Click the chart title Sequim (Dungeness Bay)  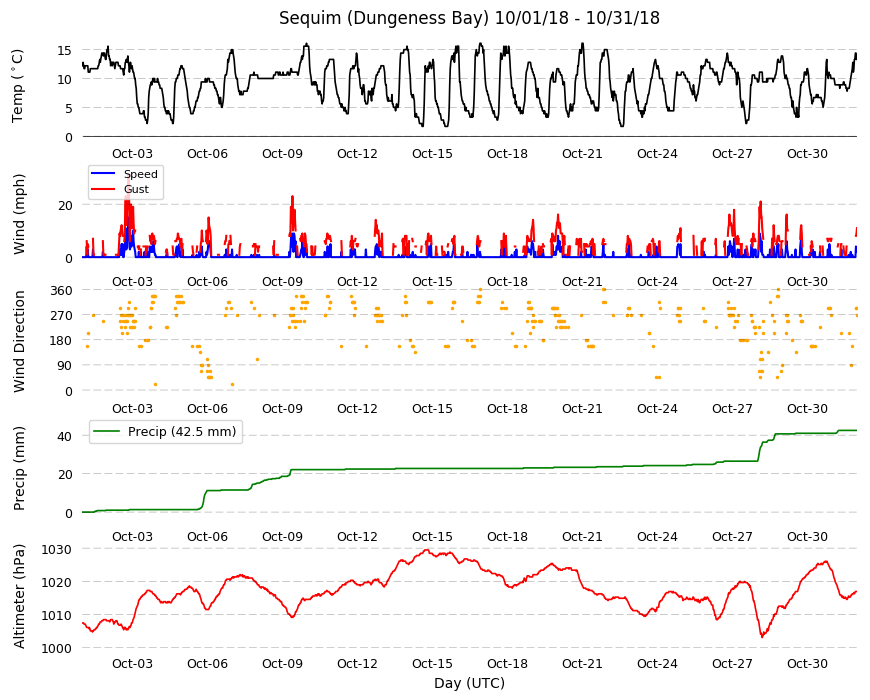tap(384, 18)
